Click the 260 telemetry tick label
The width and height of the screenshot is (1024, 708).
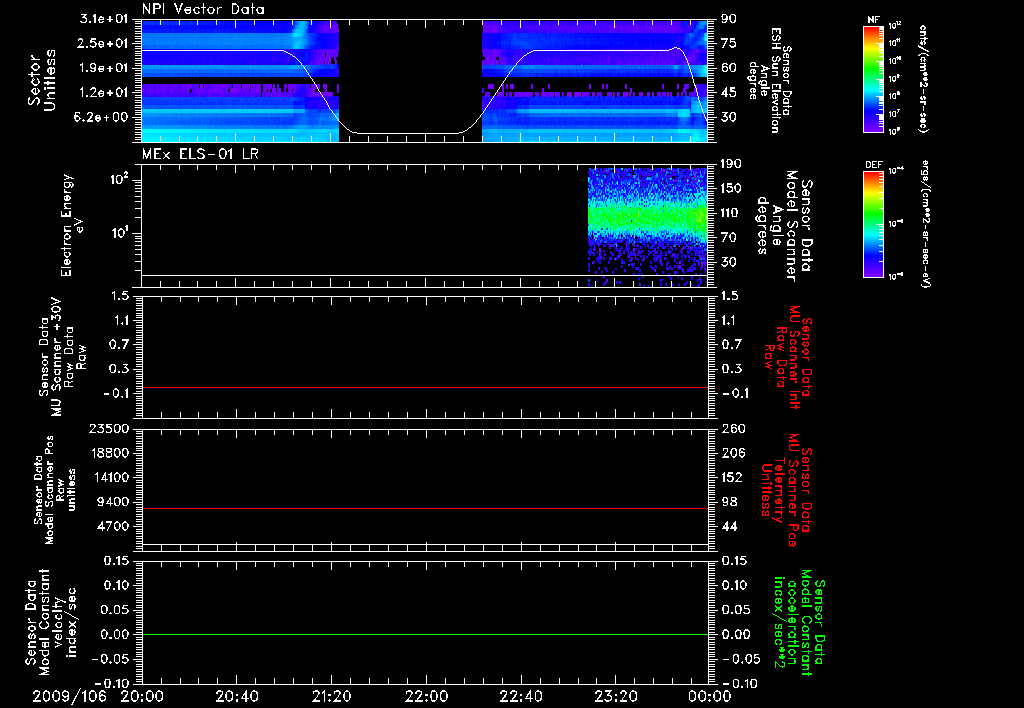733,428
